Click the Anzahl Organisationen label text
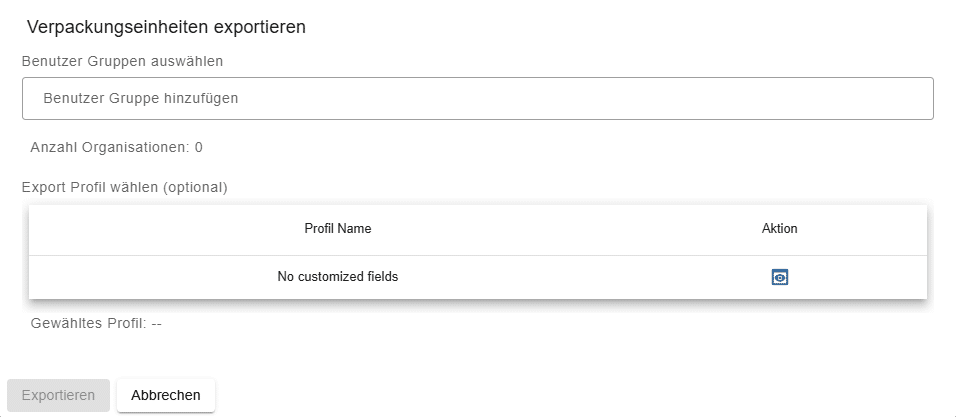956x417 pixels. pos(109,147)
